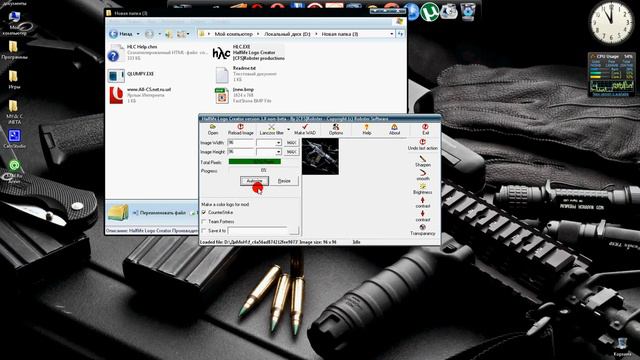This screenshot has height=360, width=640.
Task: Click Undo last action icon
Action: 422,144
